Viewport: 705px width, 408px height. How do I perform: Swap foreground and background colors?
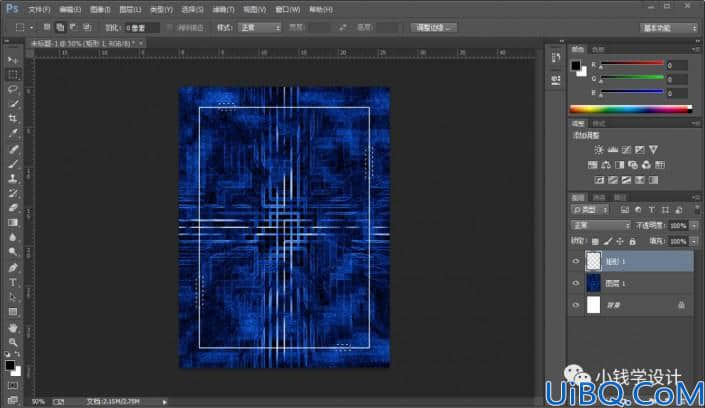click(x=18, y=355)
